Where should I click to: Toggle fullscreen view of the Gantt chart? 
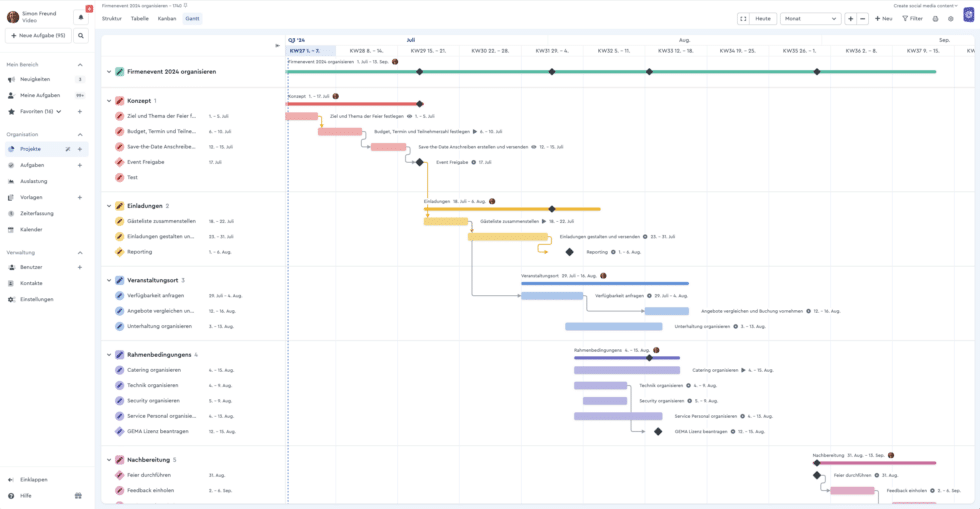click(x=743, y=19)
